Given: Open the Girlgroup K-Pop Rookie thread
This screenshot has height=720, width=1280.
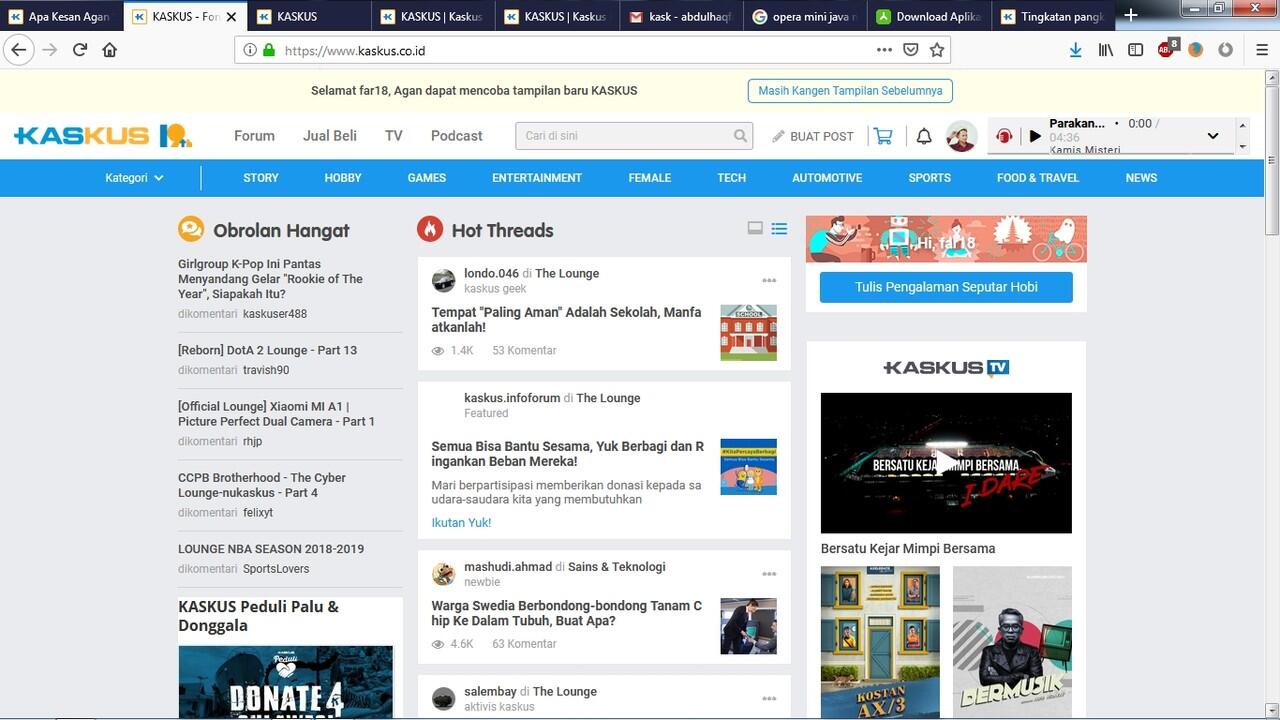Looking at the screenshot, I should [270, 279].
